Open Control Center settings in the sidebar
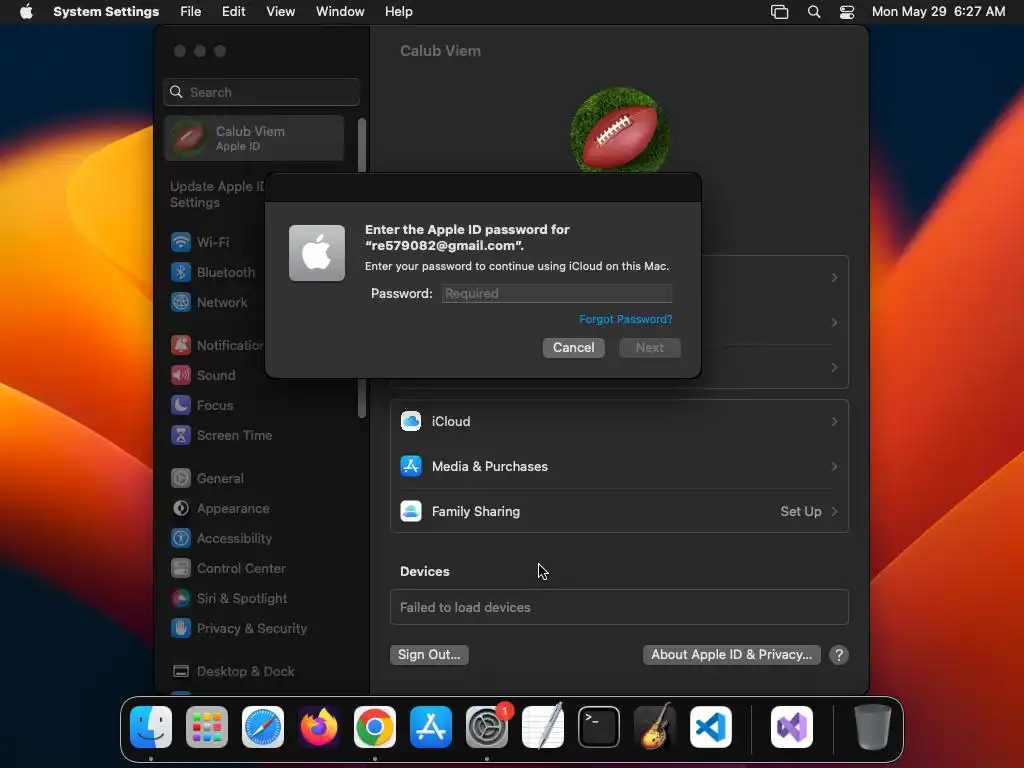 point(228,569)
